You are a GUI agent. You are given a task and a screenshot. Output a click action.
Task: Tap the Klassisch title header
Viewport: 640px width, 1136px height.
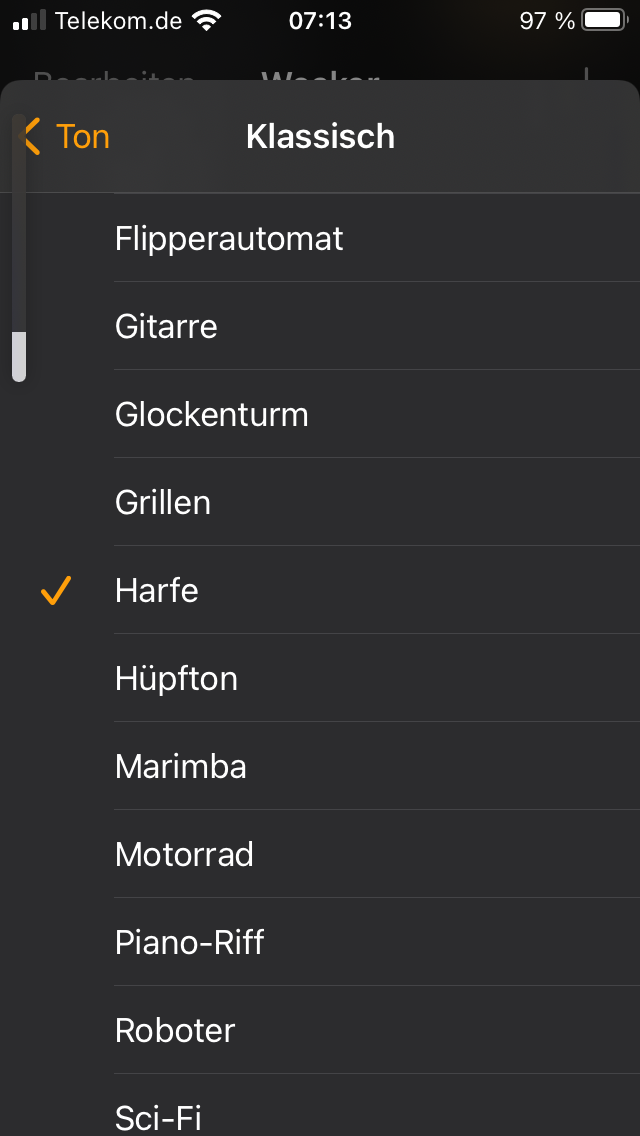click(320, 136)
